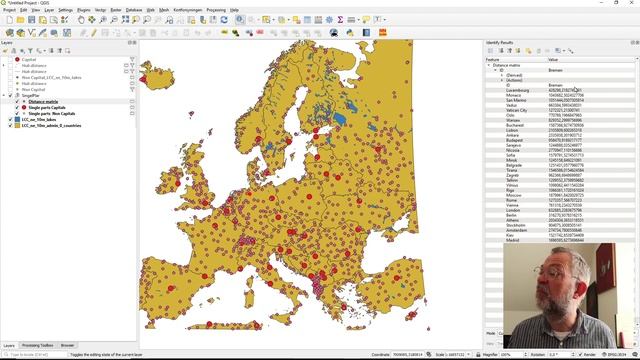640x360 pixels.
Task: Open statistical summary sigma icon
Action: pyautogui.click(x=340, y=20)
